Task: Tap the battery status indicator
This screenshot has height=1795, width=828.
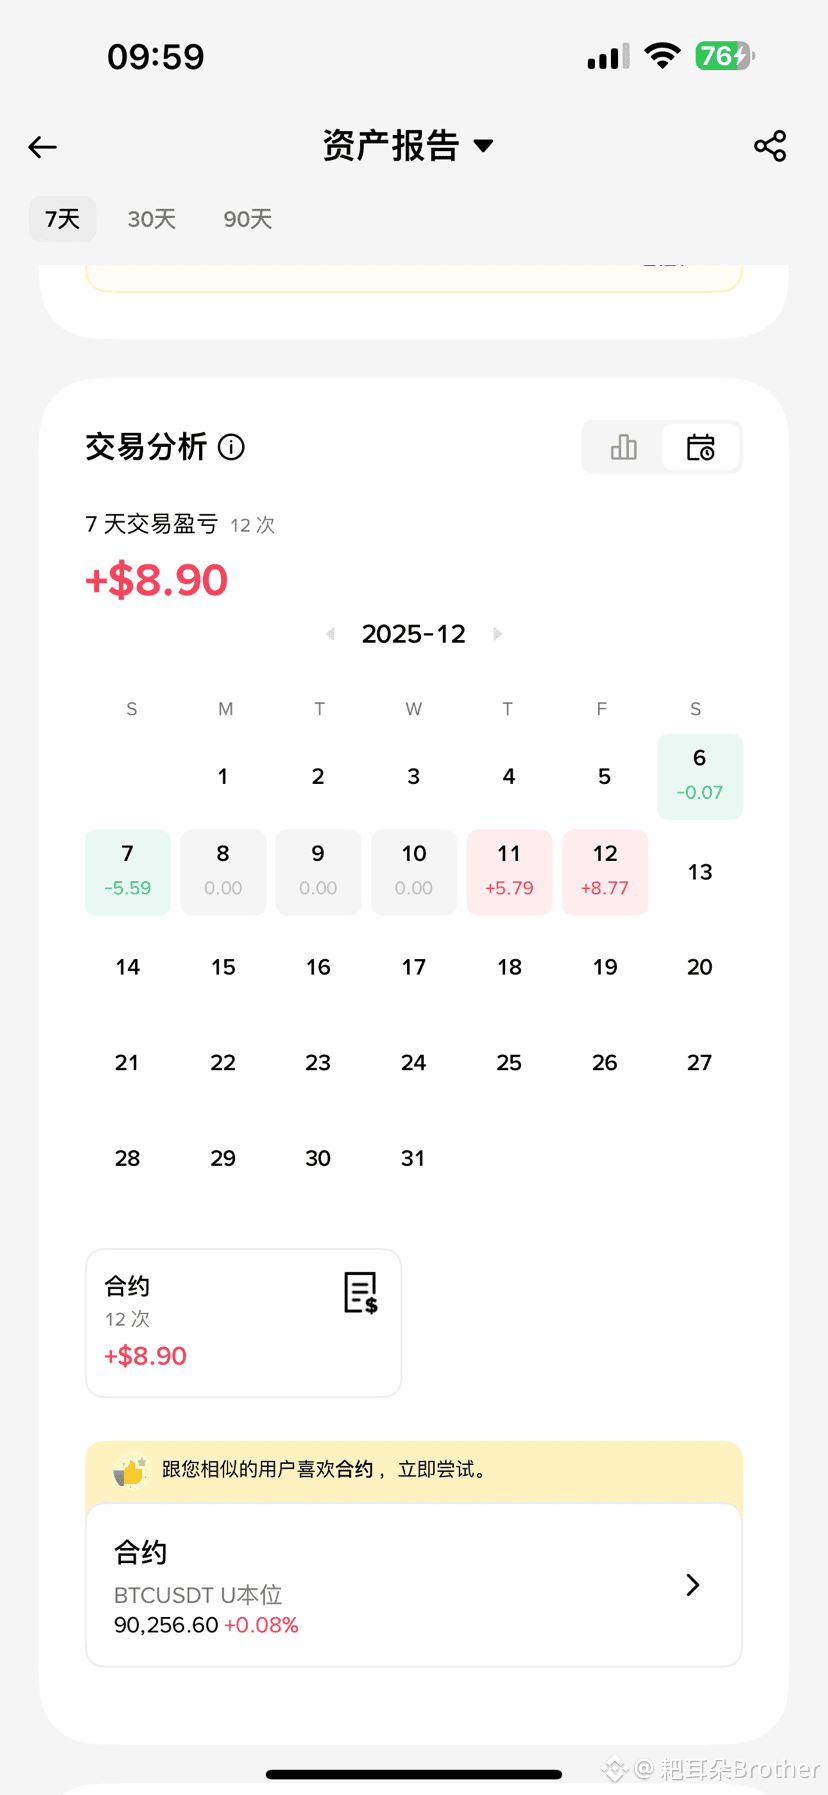Action: click(724, 56)
